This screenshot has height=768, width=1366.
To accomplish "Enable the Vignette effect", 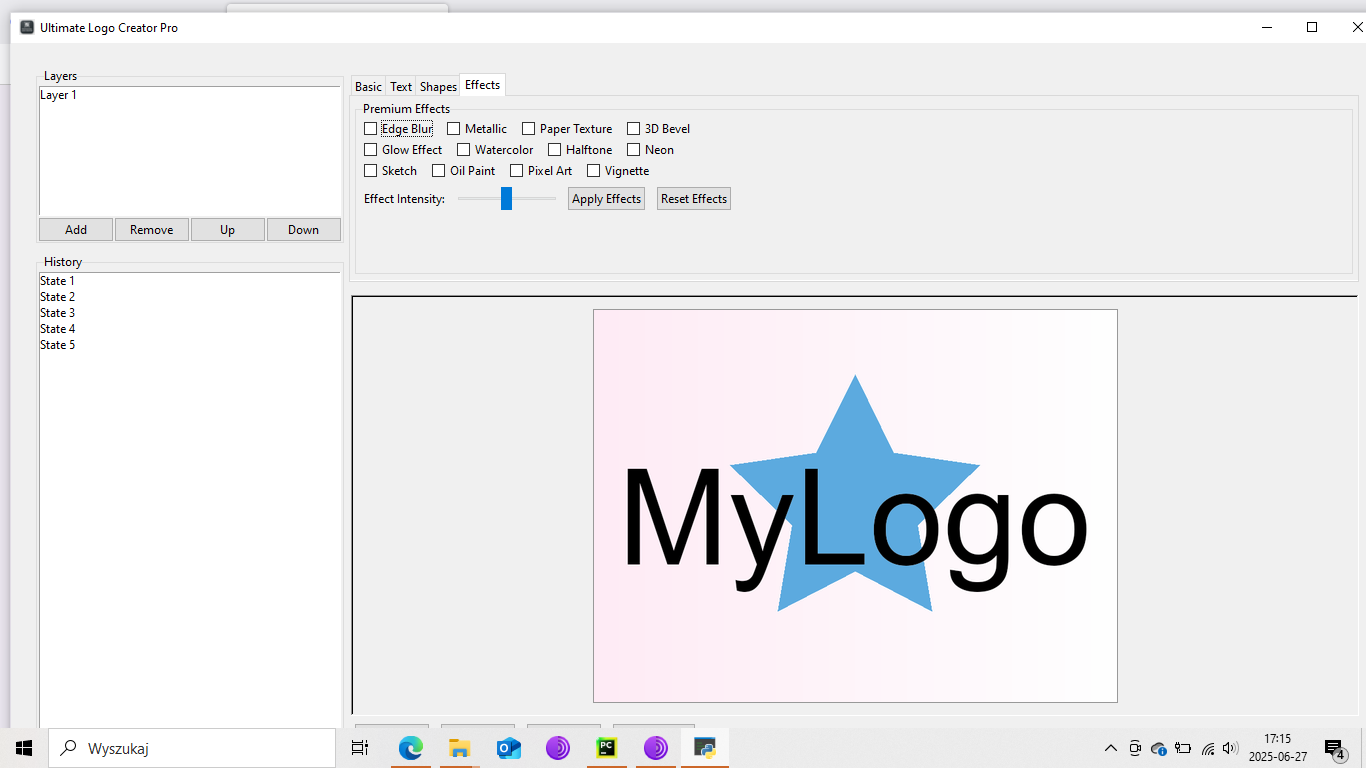I will pyautogui.click(x=593, y=170).
